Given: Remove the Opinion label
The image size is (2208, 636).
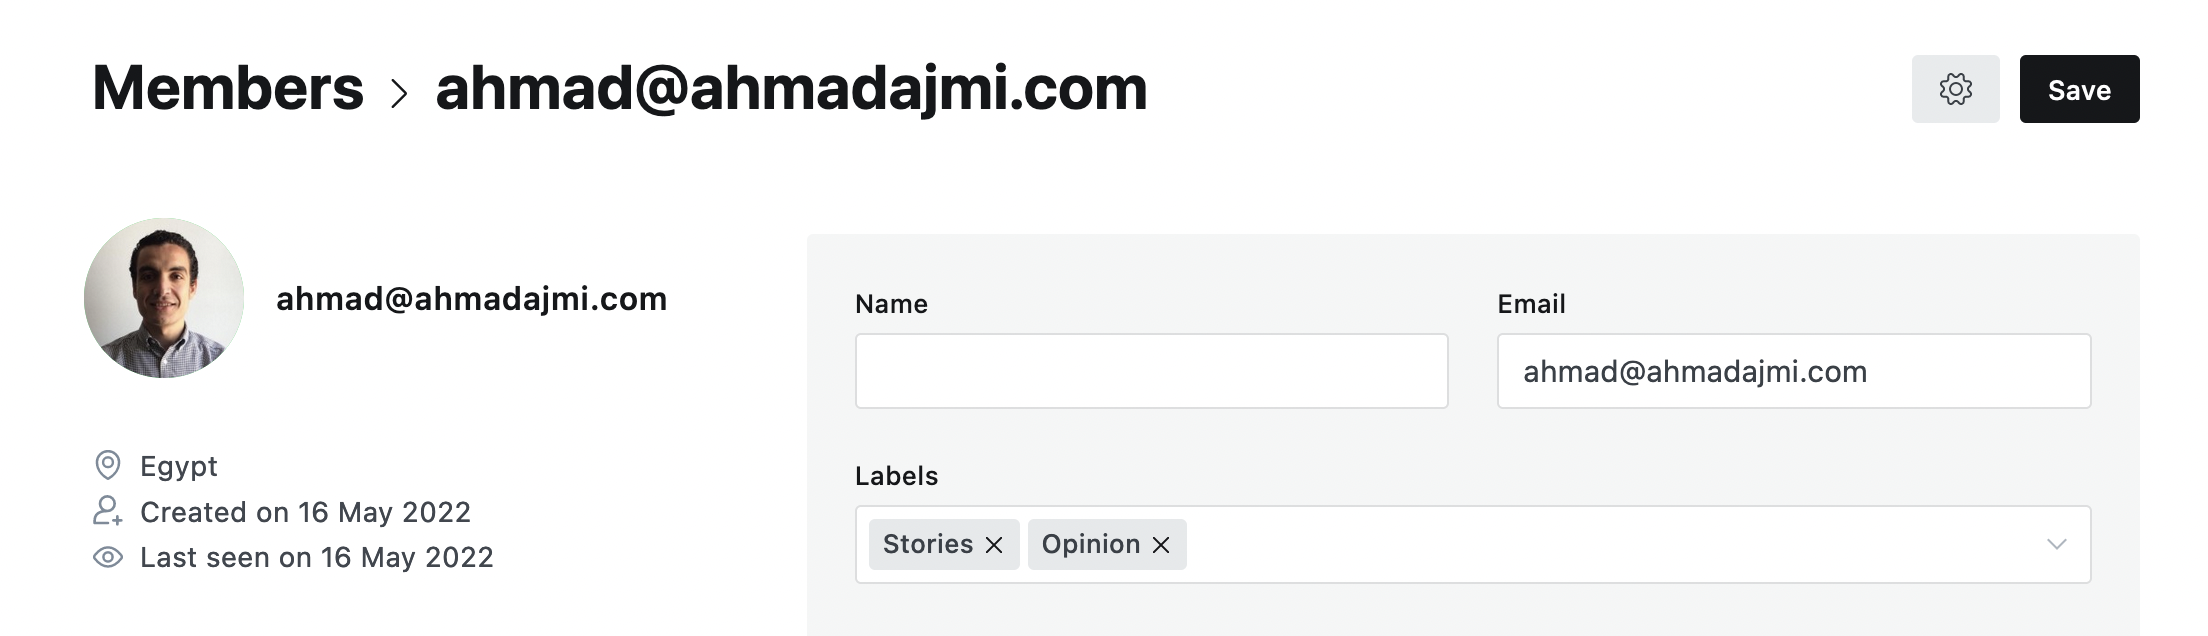Looking at the screenshot, I should click(1161, 545).
